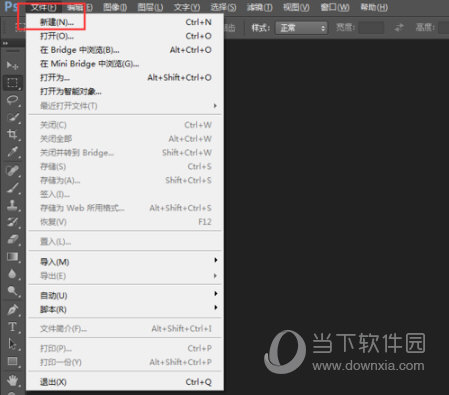Image resolution: width=449 pixels, height=395 pixels.
Task: Select the Lasso tool
Action: 12,100
